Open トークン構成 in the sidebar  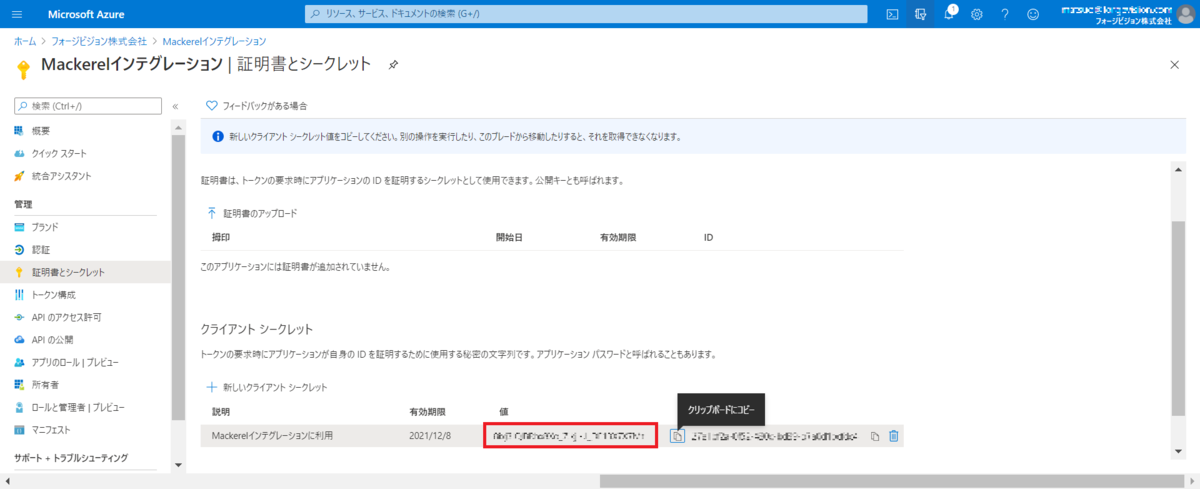pos(54,295)
